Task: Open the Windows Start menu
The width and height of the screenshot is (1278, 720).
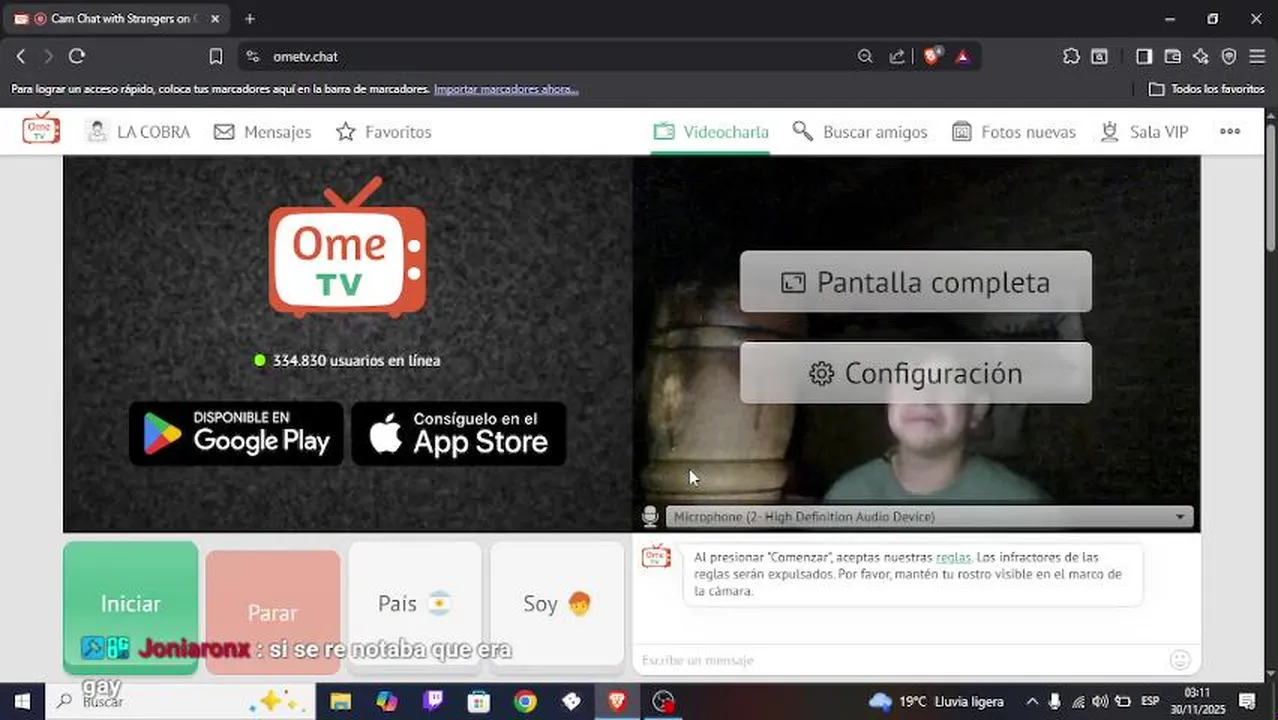Action: 22,702
